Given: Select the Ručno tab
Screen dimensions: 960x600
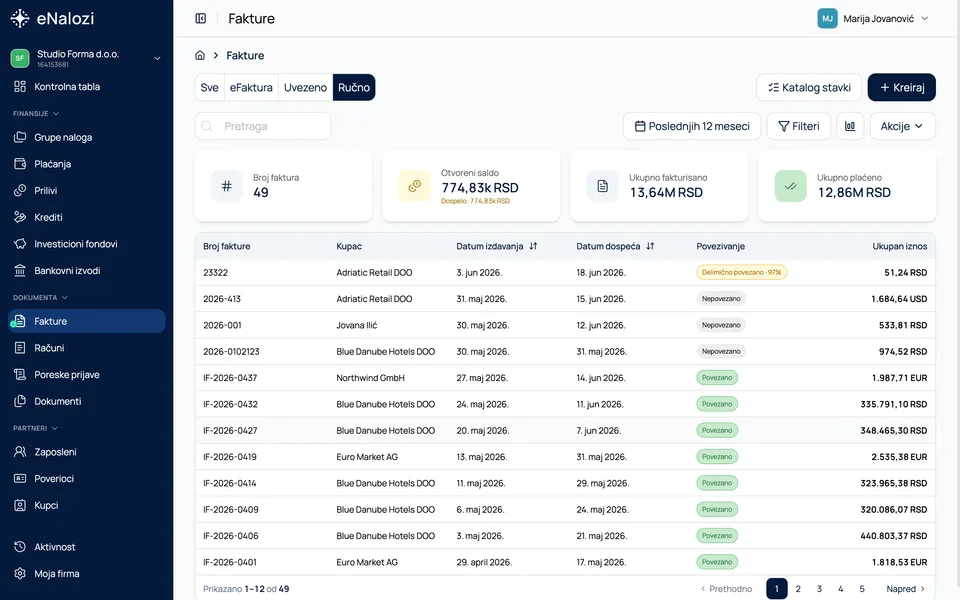Looking at the screenshot, I should [354, 88].
